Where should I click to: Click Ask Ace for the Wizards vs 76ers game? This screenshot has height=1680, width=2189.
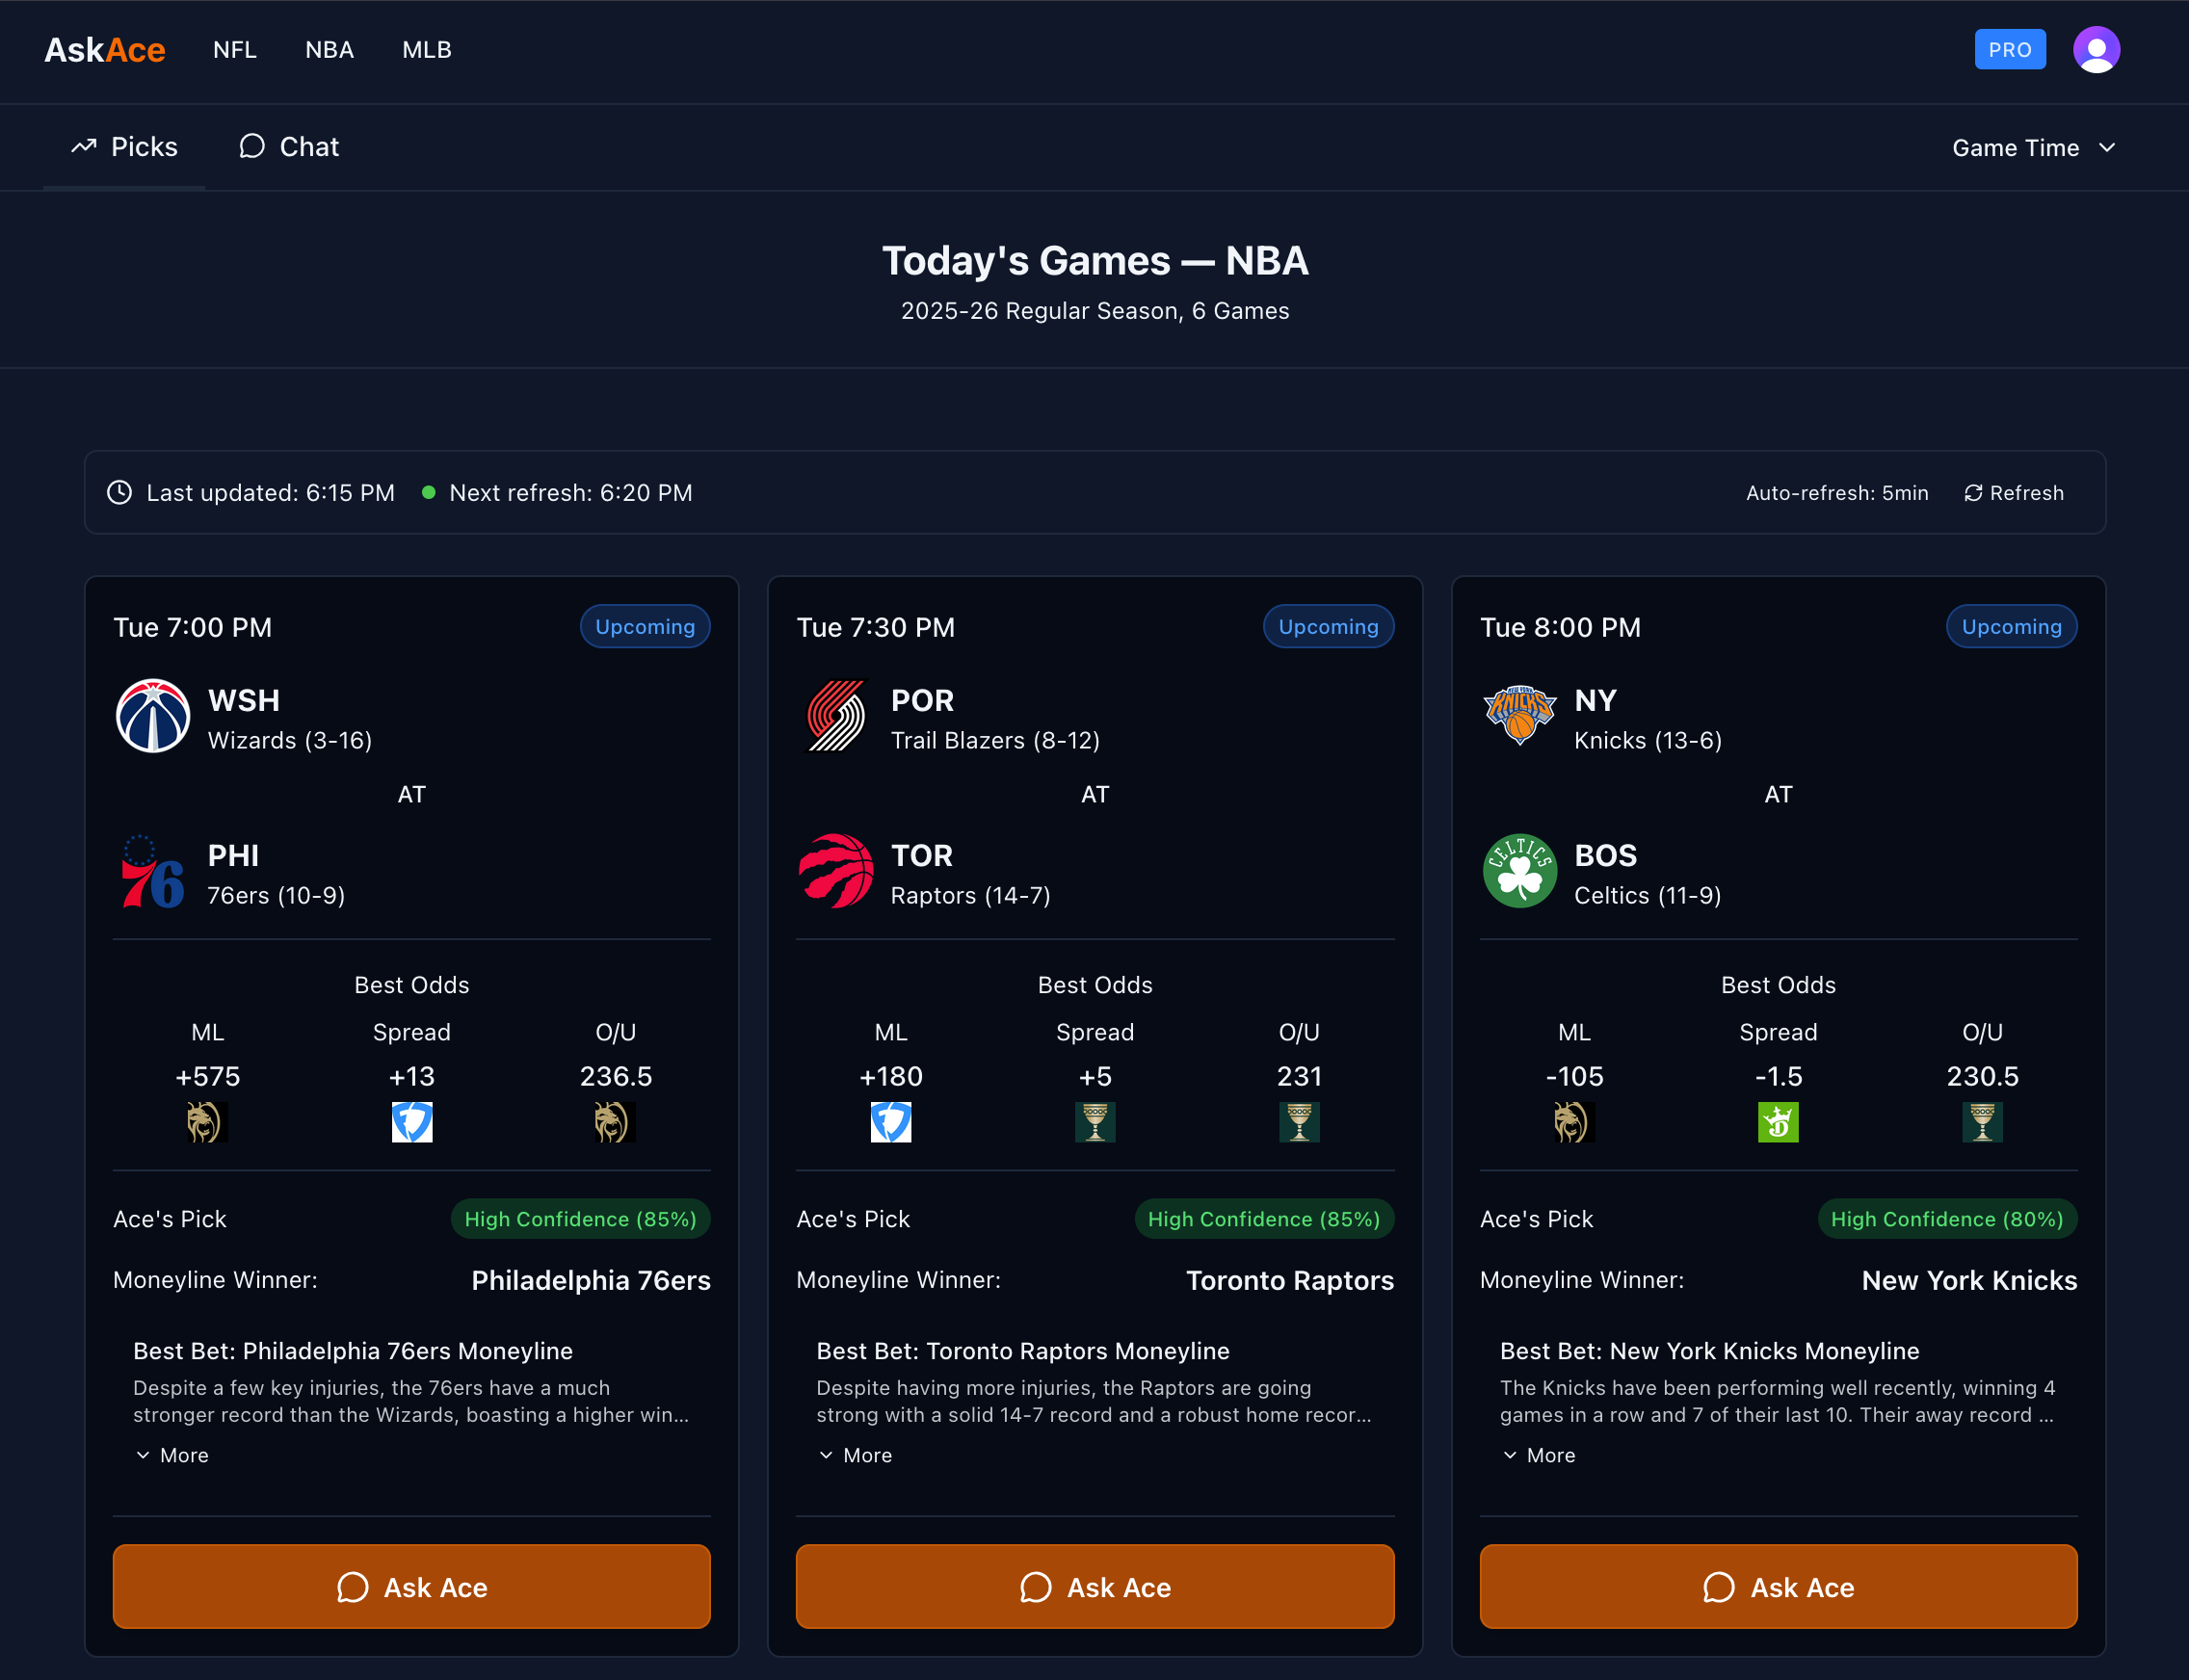point(411,1586)
